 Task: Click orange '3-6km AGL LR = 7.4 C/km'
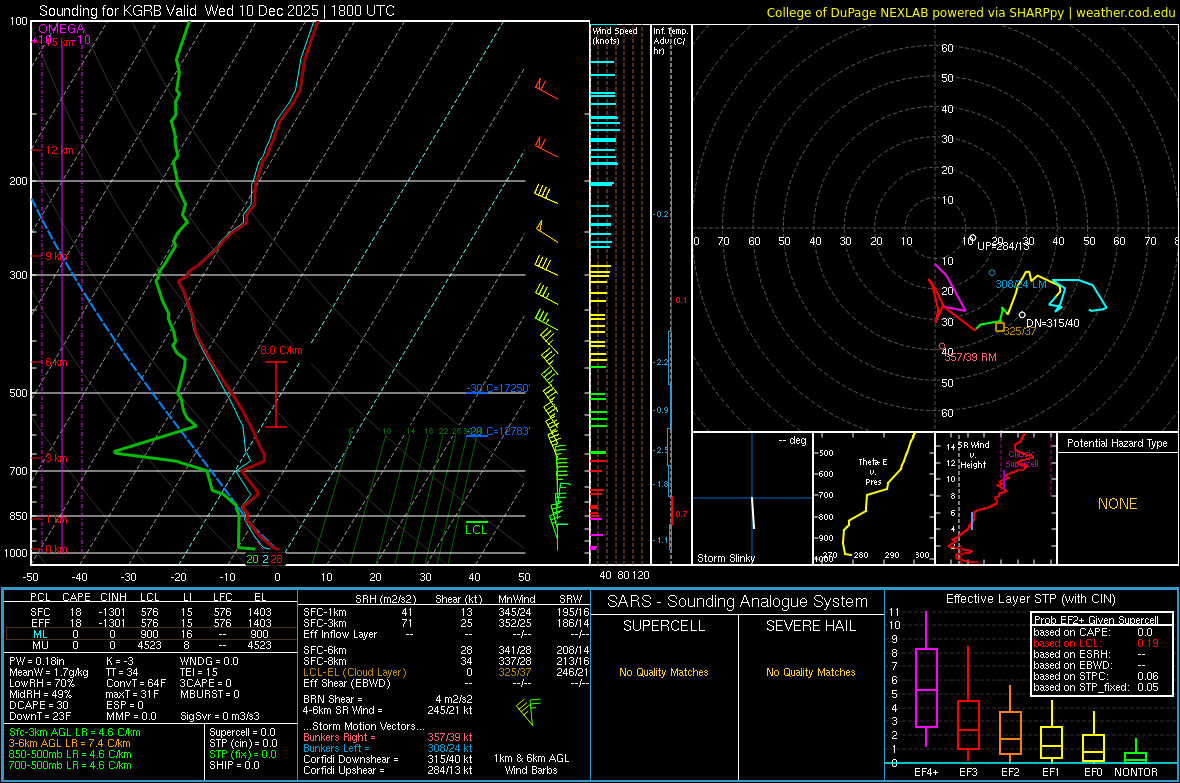click(69, 743)
